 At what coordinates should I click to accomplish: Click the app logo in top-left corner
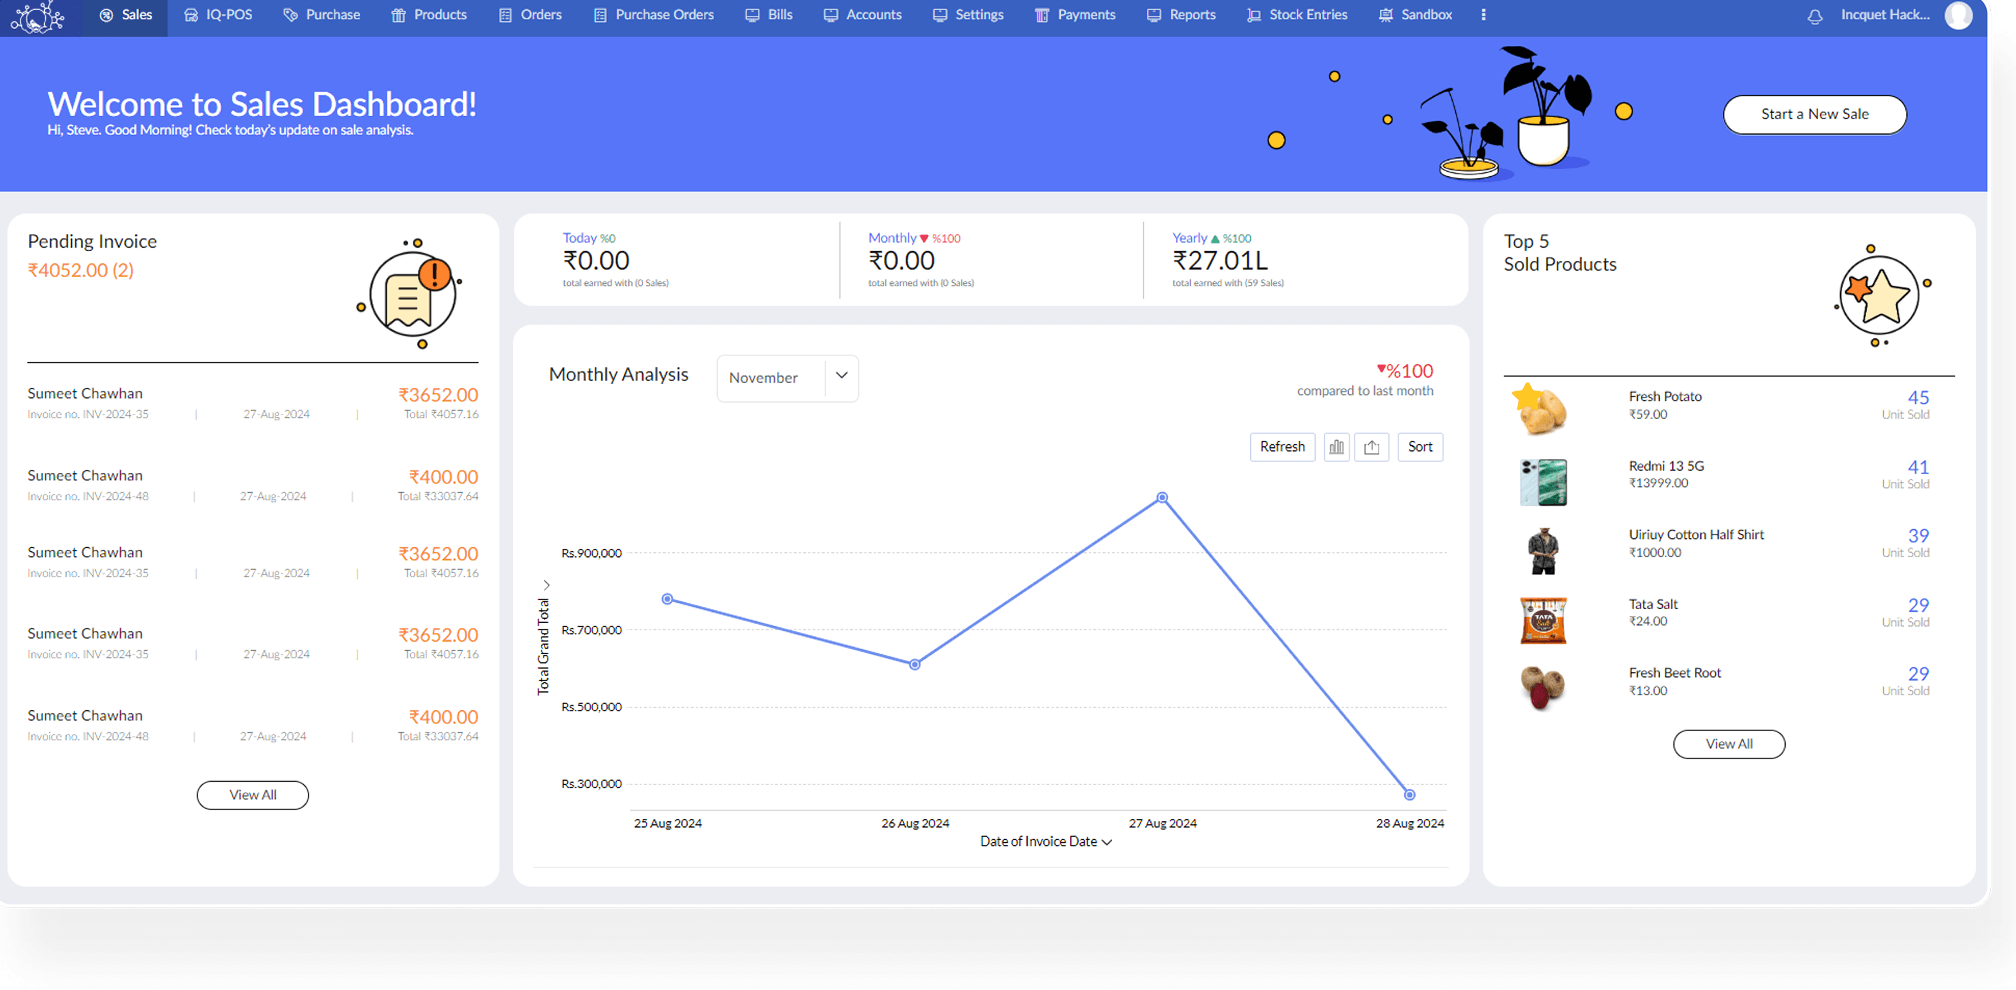[x=36, y=15]
